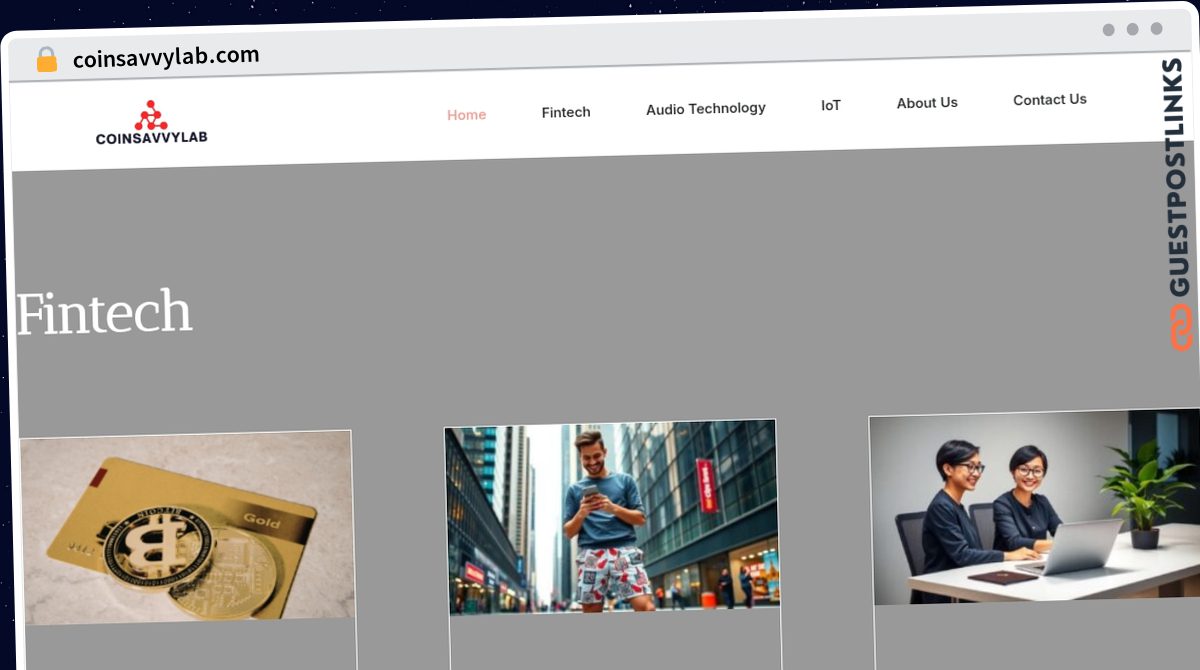Open the two women at laptop thumbnail
The image size is (1200, 670).
[1035, 506]
